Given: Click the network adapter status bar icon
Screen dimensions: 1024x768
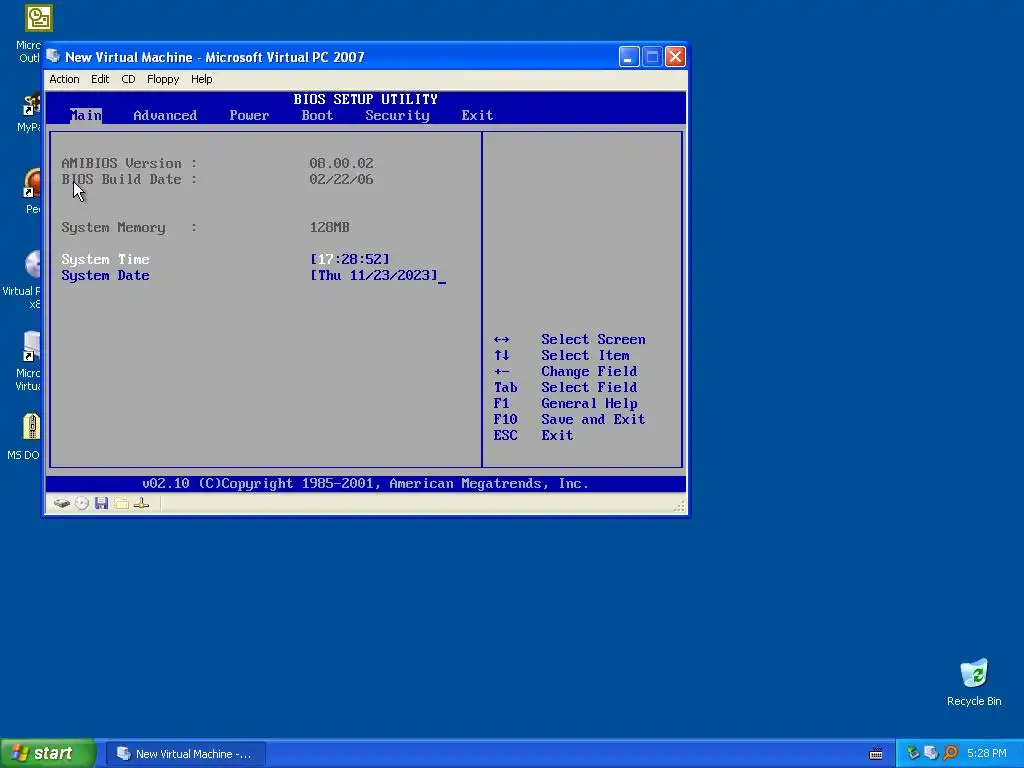Looking at the screenshot, I should point(141,503).
